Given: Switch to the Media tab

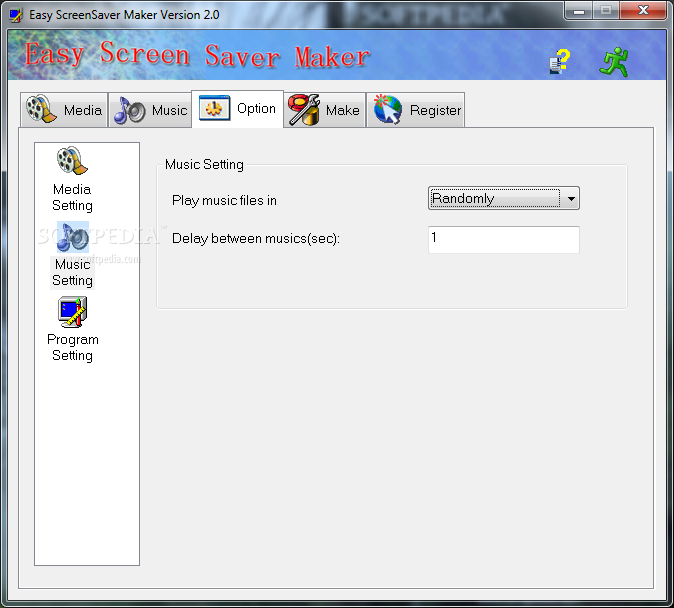Looking at the screenshot, I should (64, 110).
